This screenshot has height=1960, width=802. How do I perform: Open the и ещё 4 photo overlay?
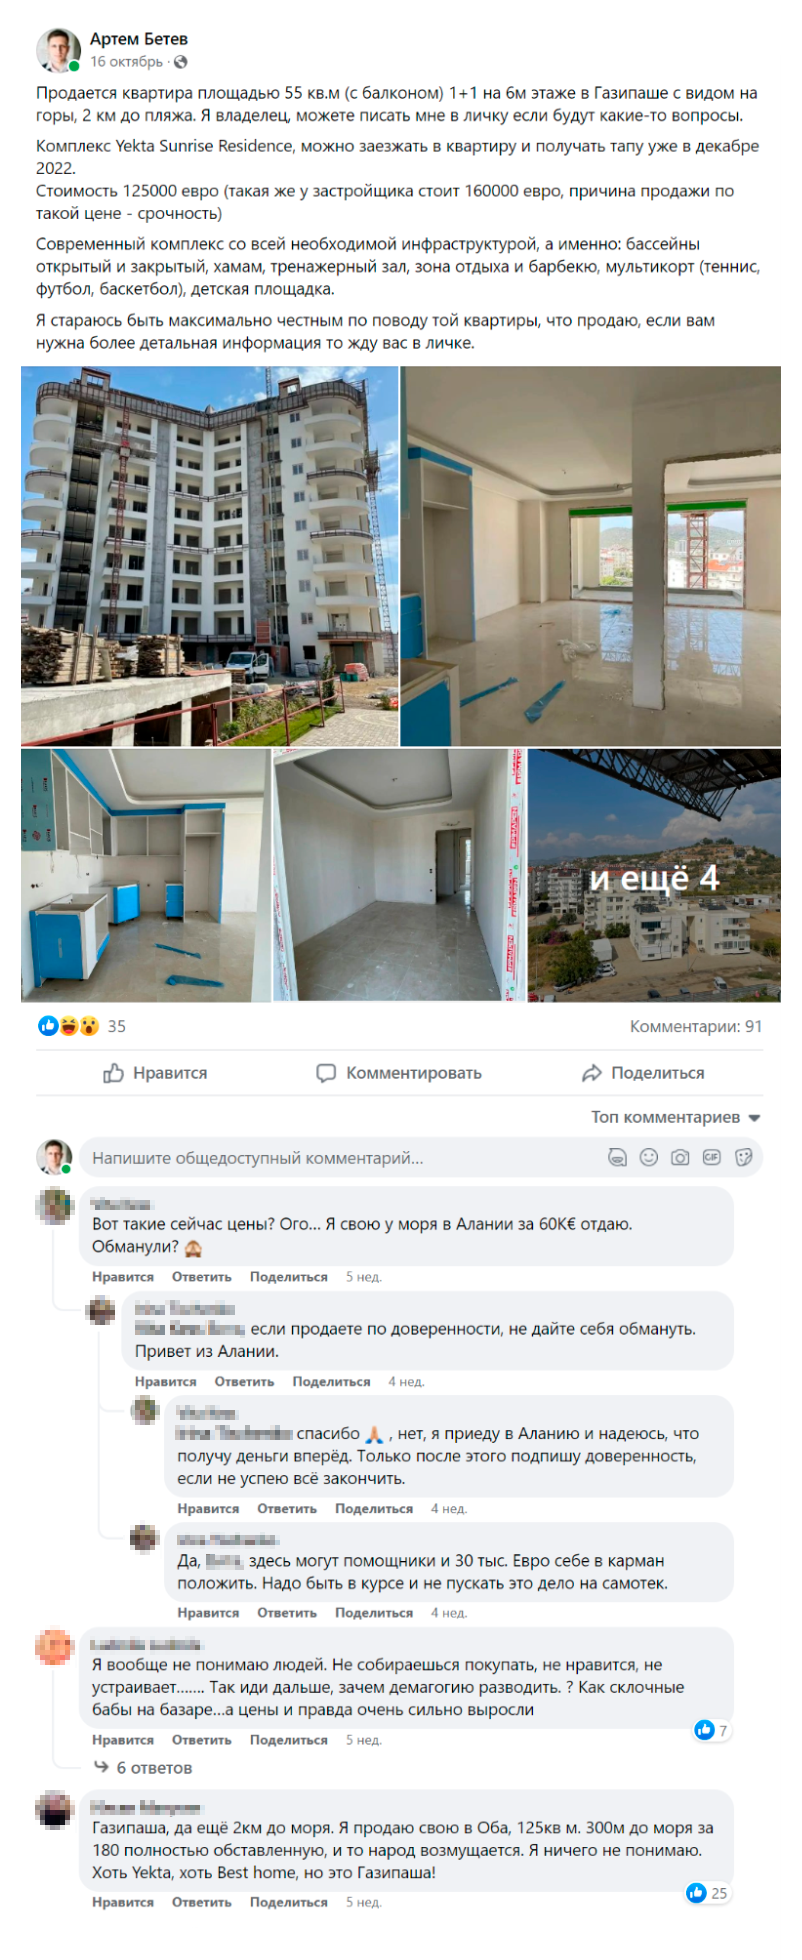(654, 876)
